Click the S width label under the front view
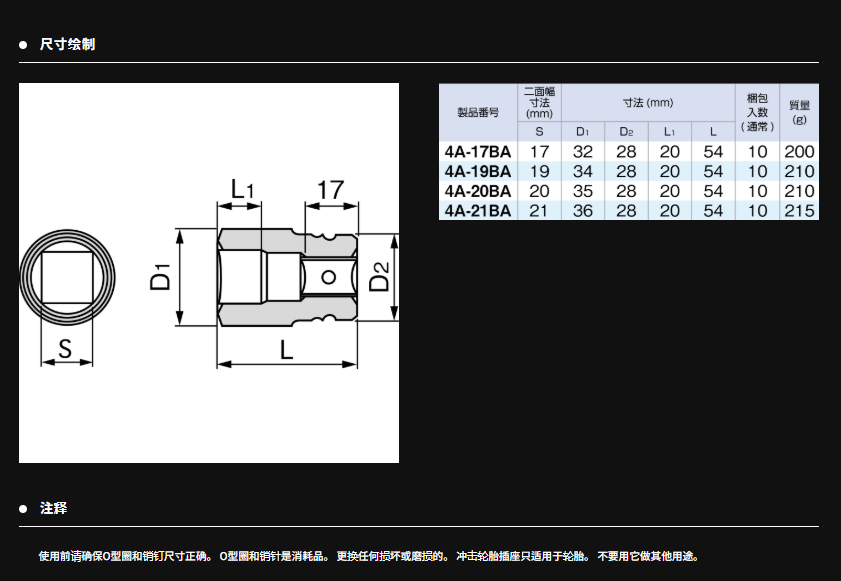This screenshot has height=581, width=841. point(65,350)
